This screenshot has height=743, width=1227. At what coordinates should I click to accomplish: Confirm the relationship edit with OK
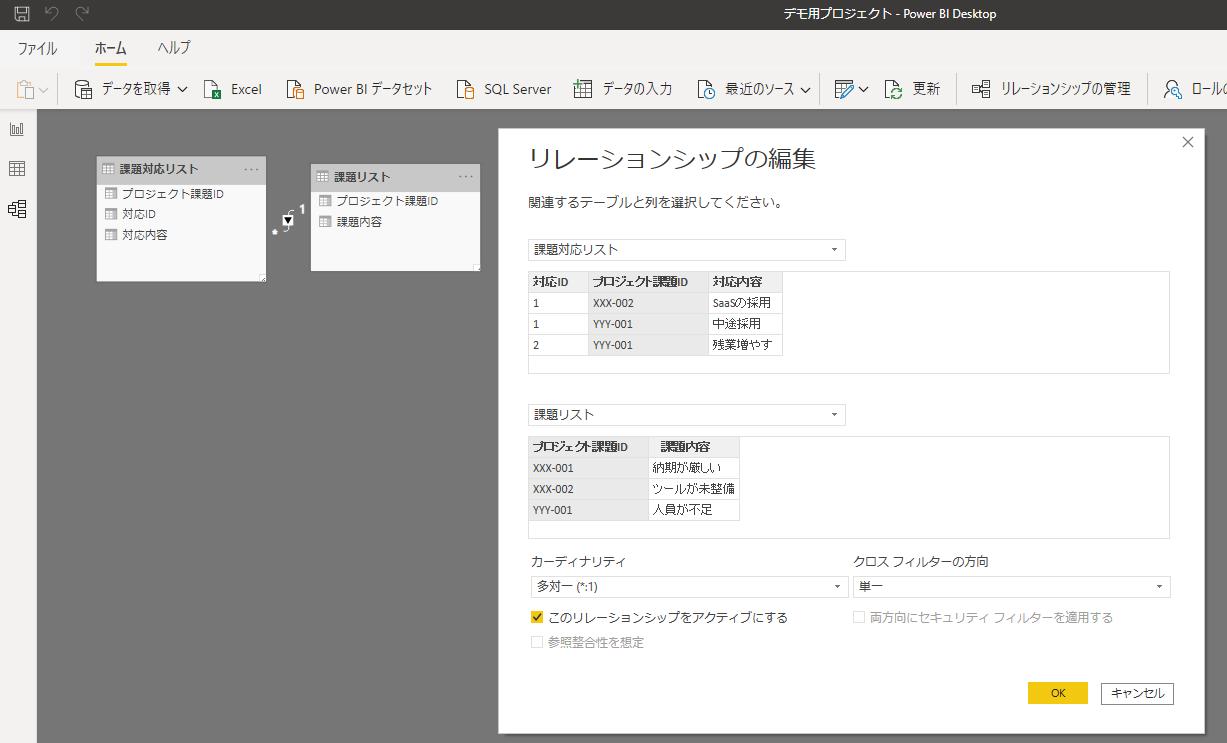(1057, 693)
